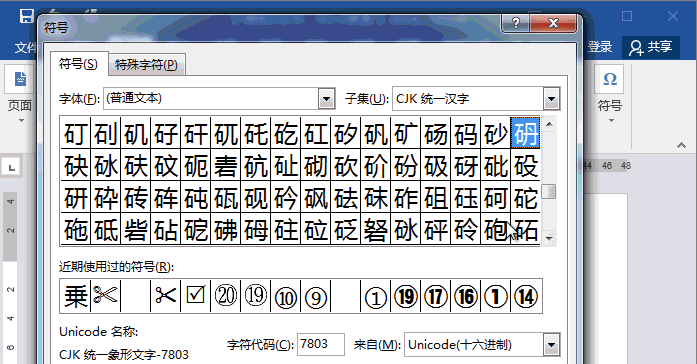Select the 研 character in the grid

76,198
